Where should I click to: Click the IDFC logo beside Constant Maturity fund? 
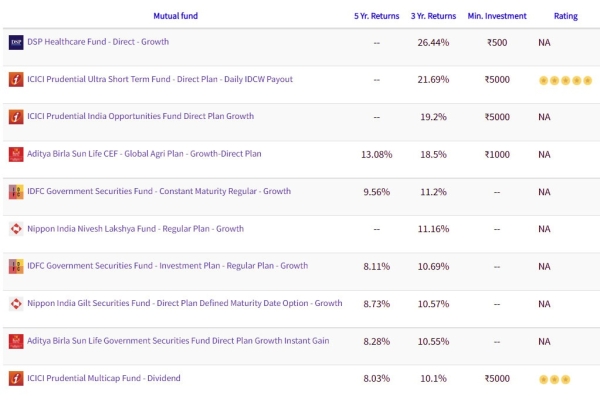[x=15, y=191]
